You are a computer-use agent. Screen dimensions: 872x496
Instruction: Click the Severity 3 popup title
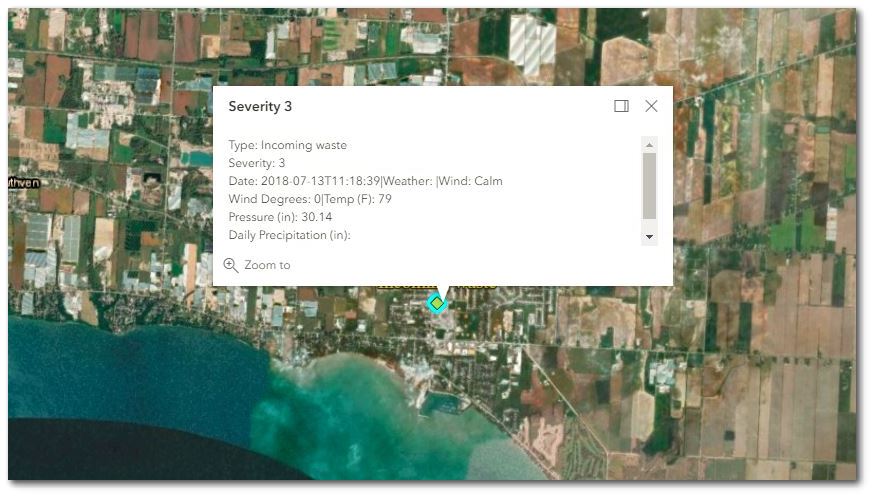point(260,106)
